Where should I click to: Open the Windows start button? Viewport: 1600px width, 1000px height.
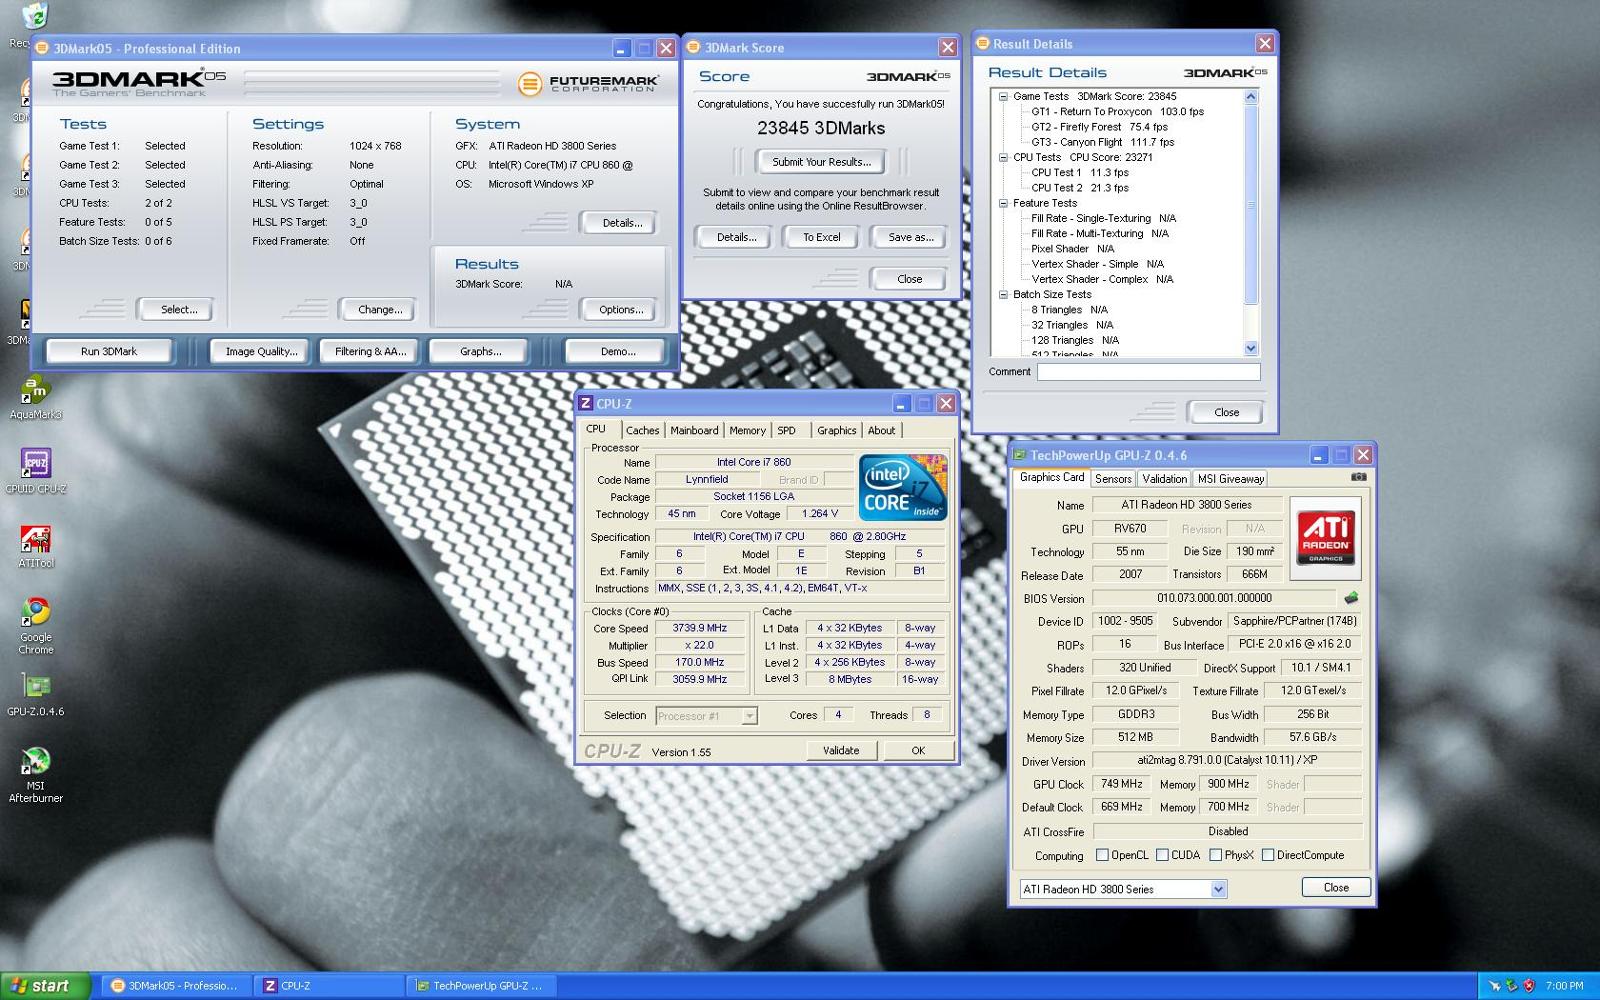pyautogui.click(x=45, y=986)
